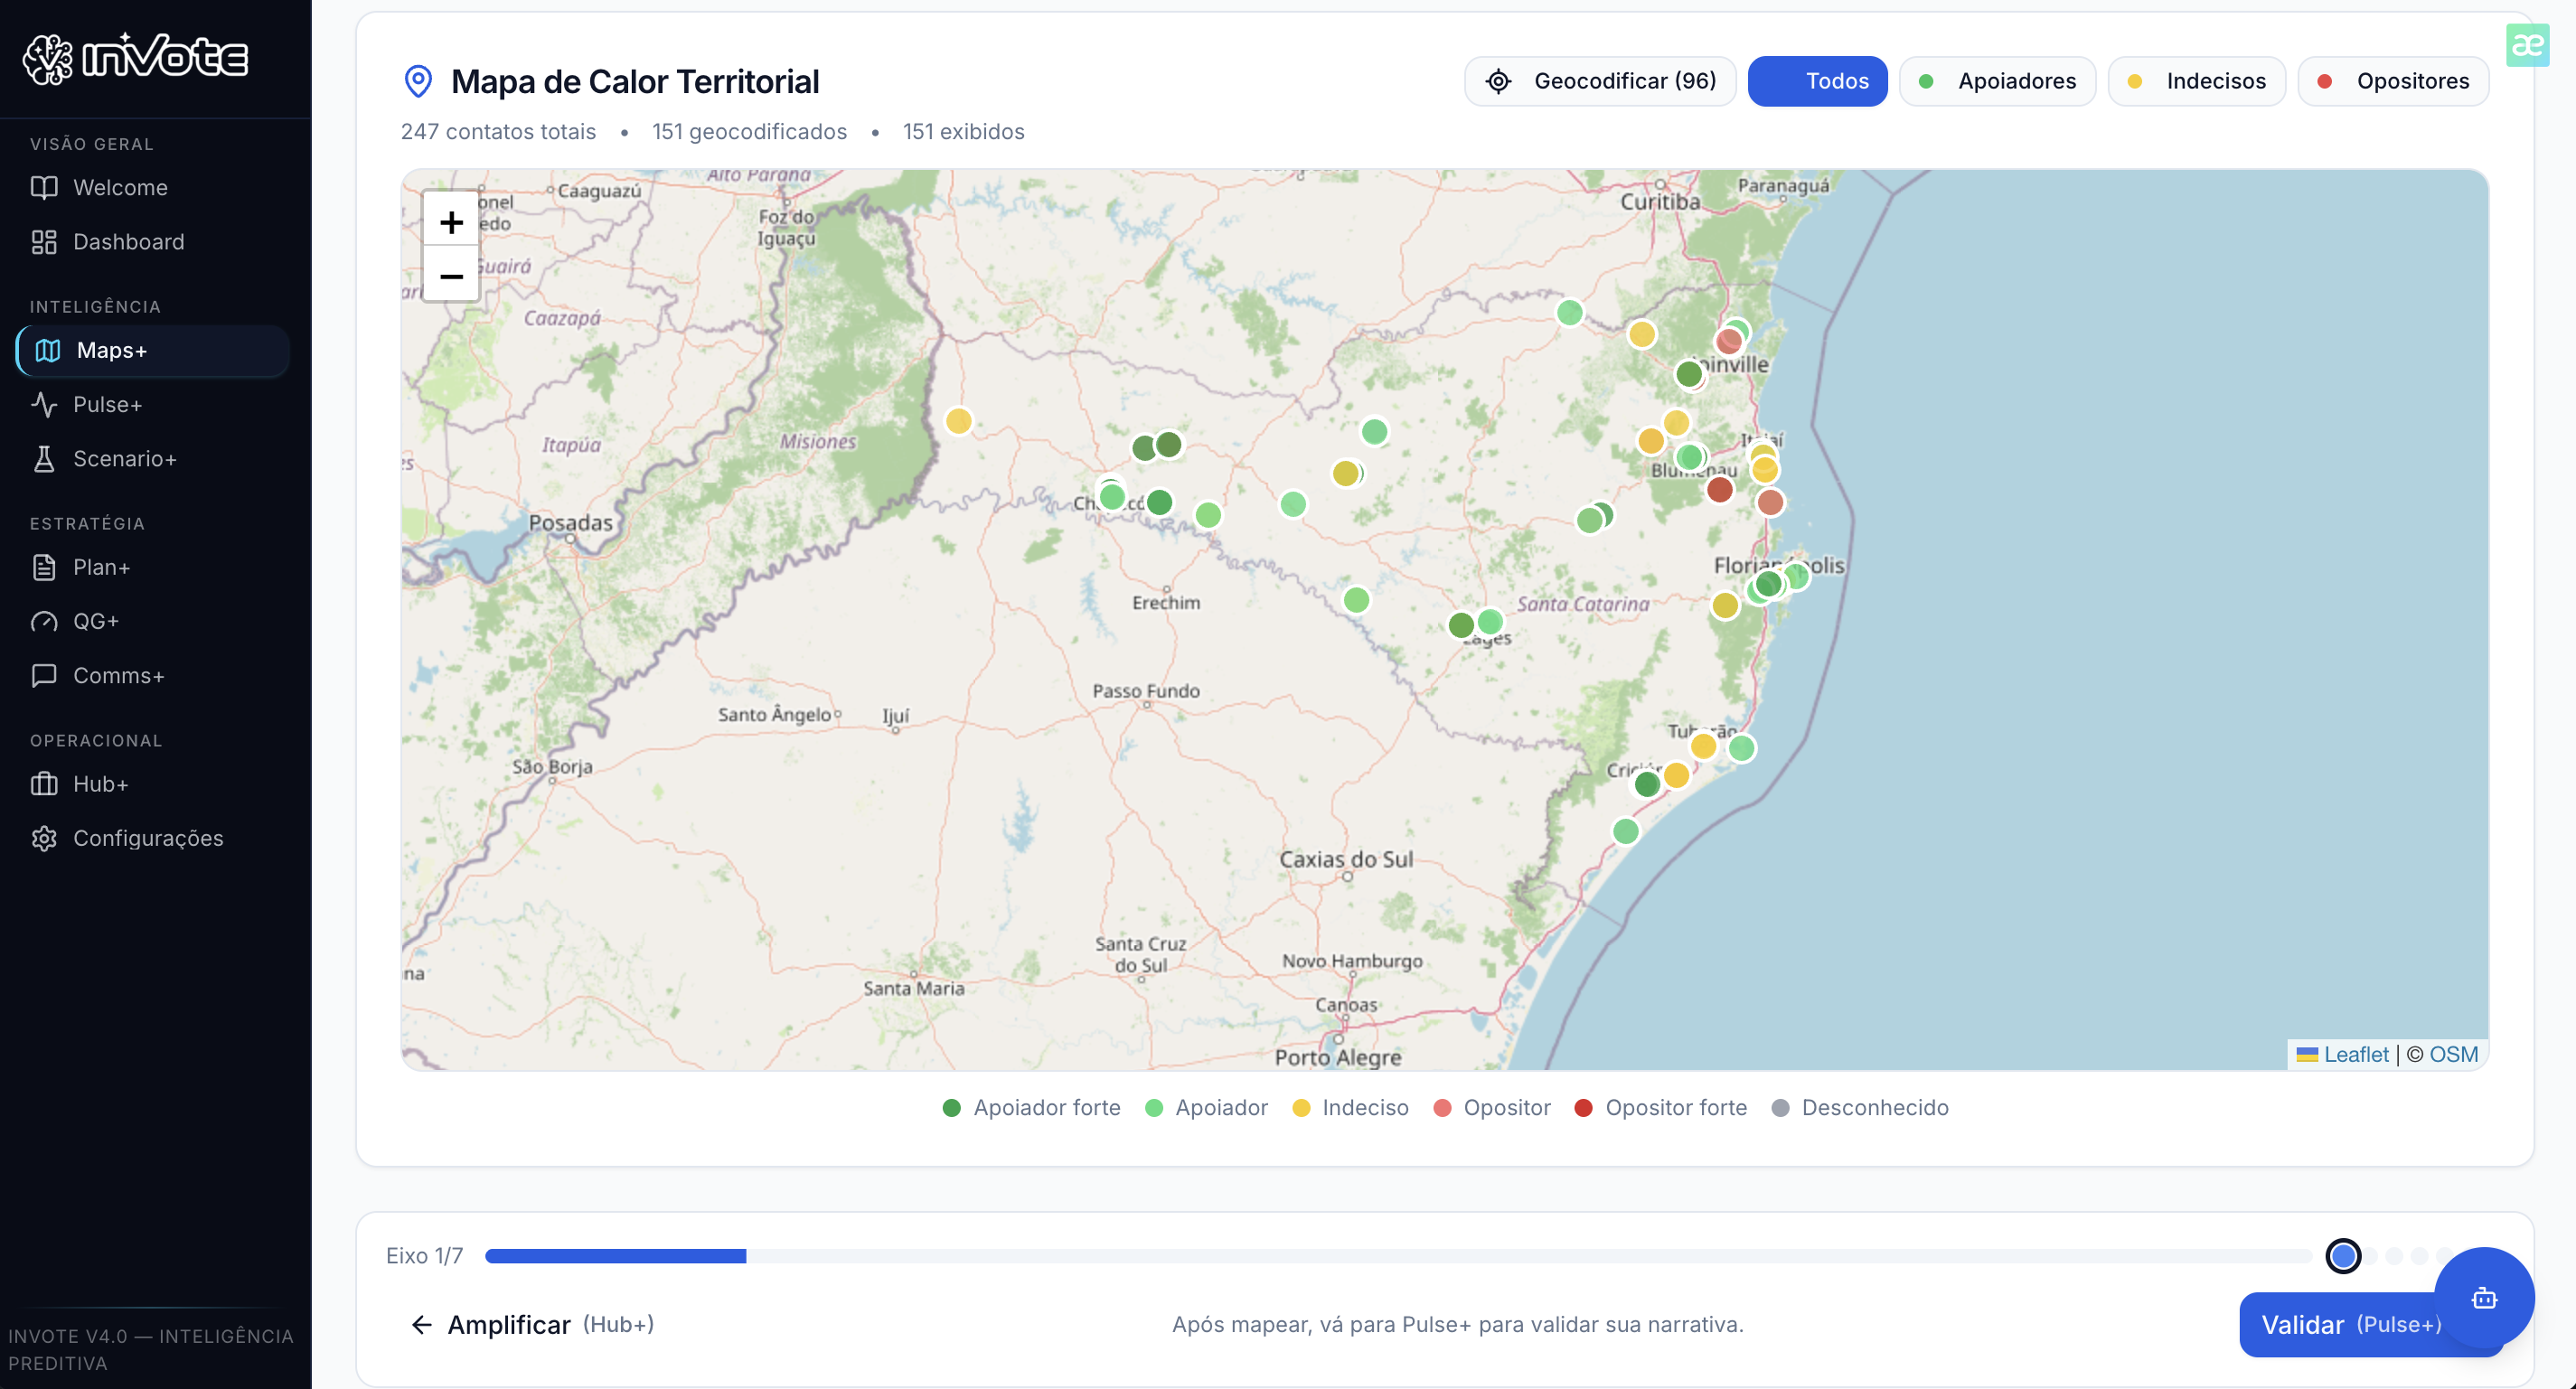Click the map pin icon beside title
This screenshot has width=2576, height=1389.
click(418, 81)
